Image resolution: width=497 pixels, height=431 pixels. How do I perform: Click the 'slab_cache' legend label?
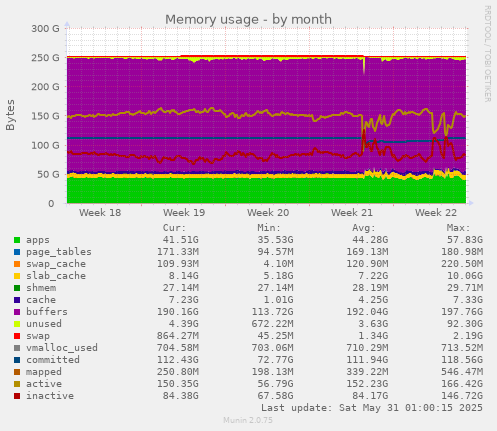tap(56, 276)
